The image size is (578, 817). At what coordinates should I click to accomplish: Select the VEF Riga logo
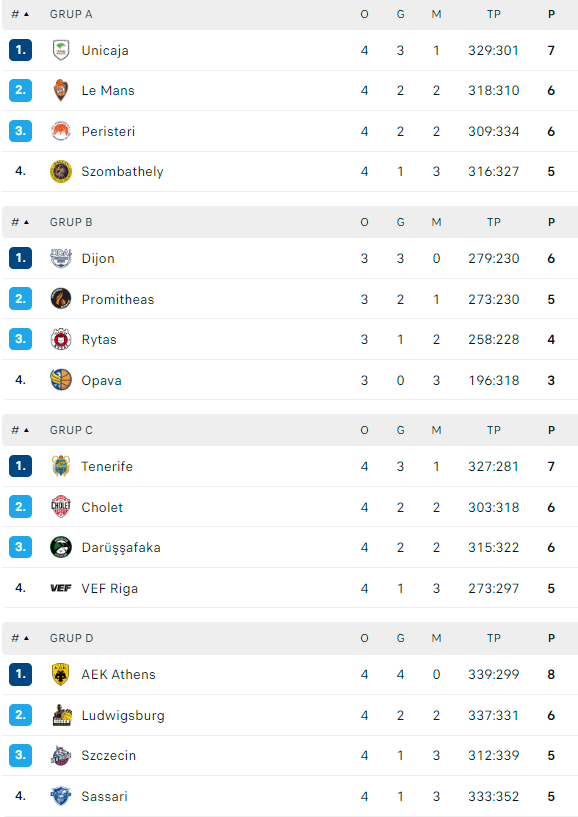(61, 588)
